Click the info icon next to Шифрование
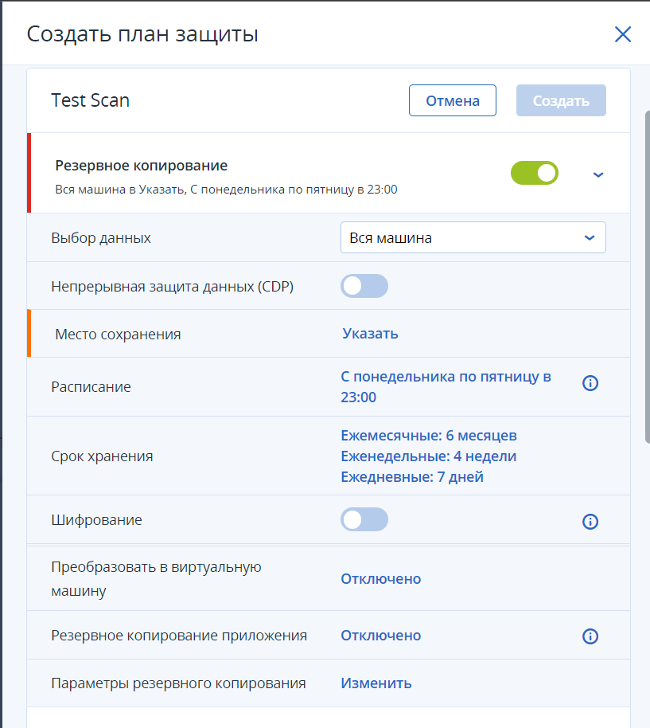 (590, 521)
